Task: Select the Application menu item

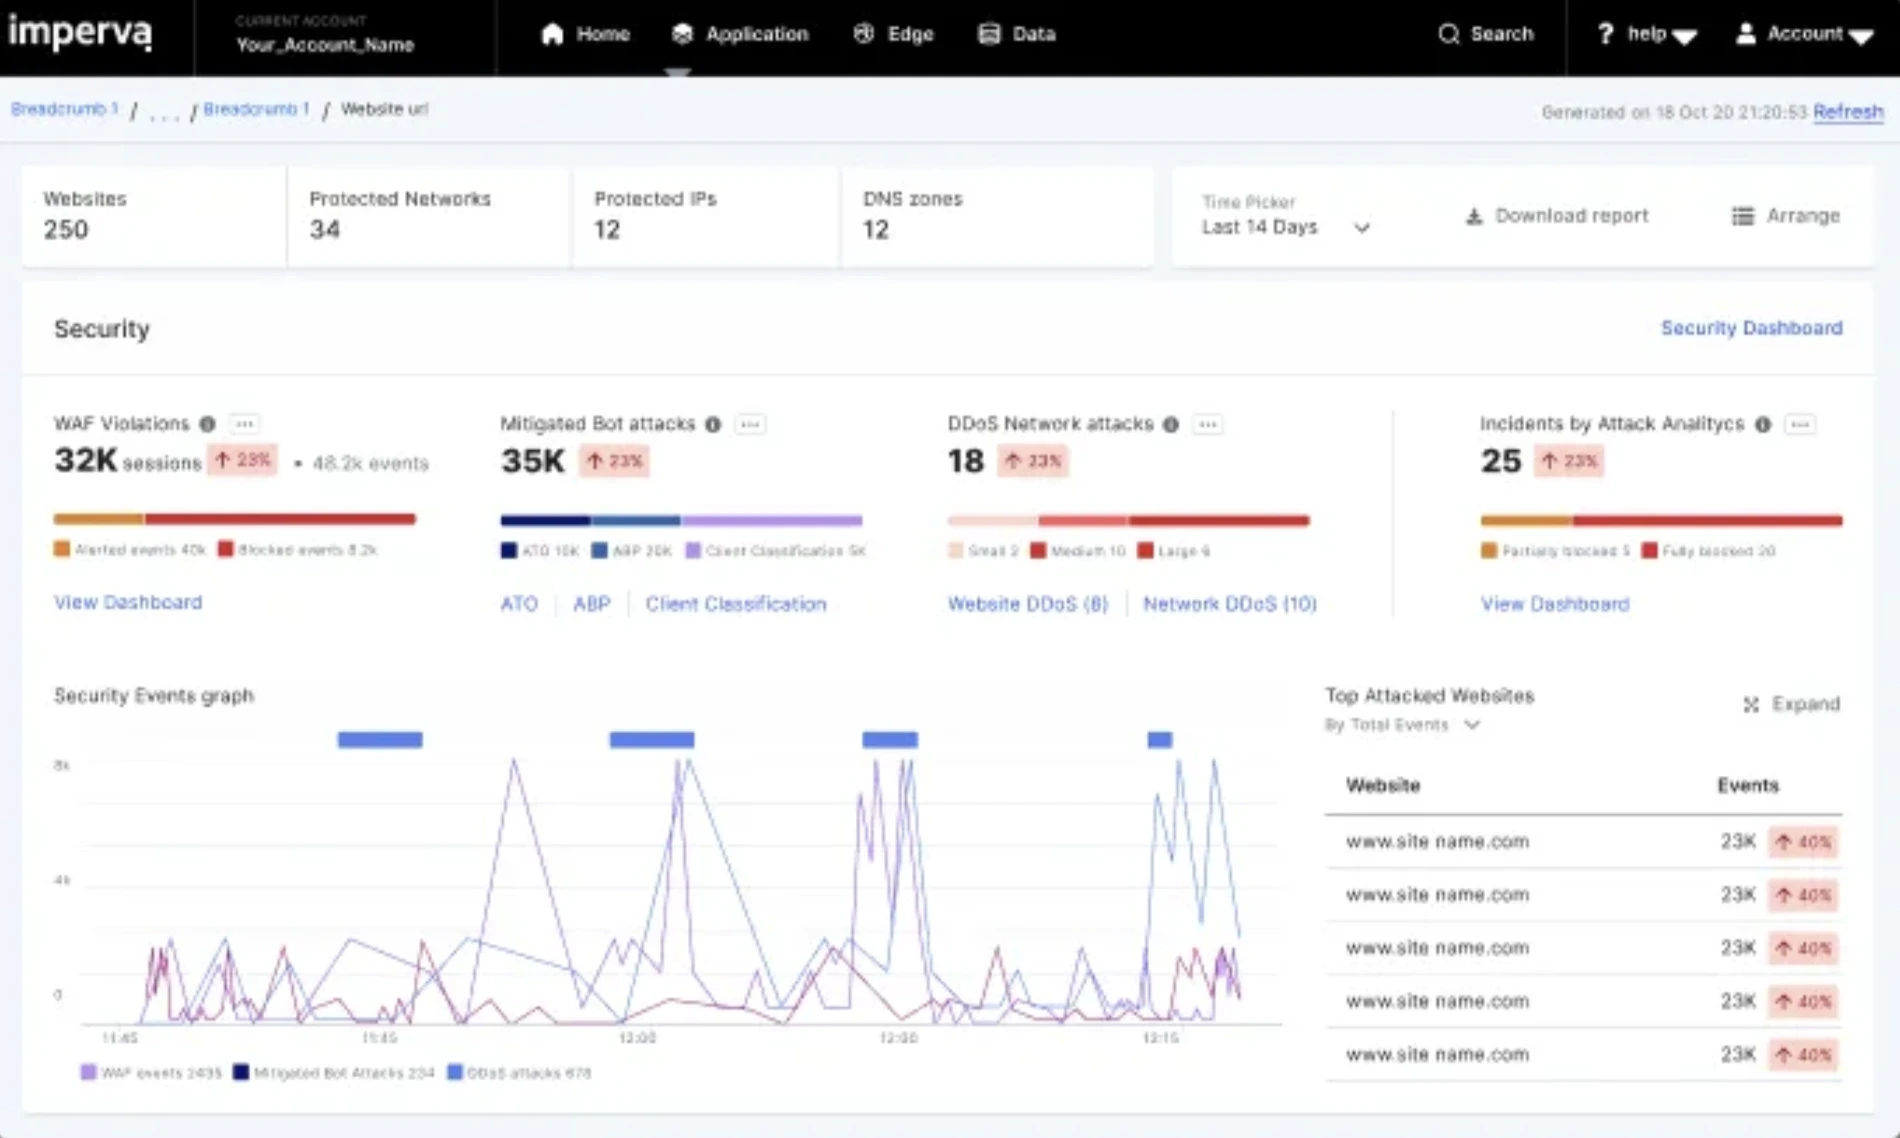Action: (x=740, y=33)
